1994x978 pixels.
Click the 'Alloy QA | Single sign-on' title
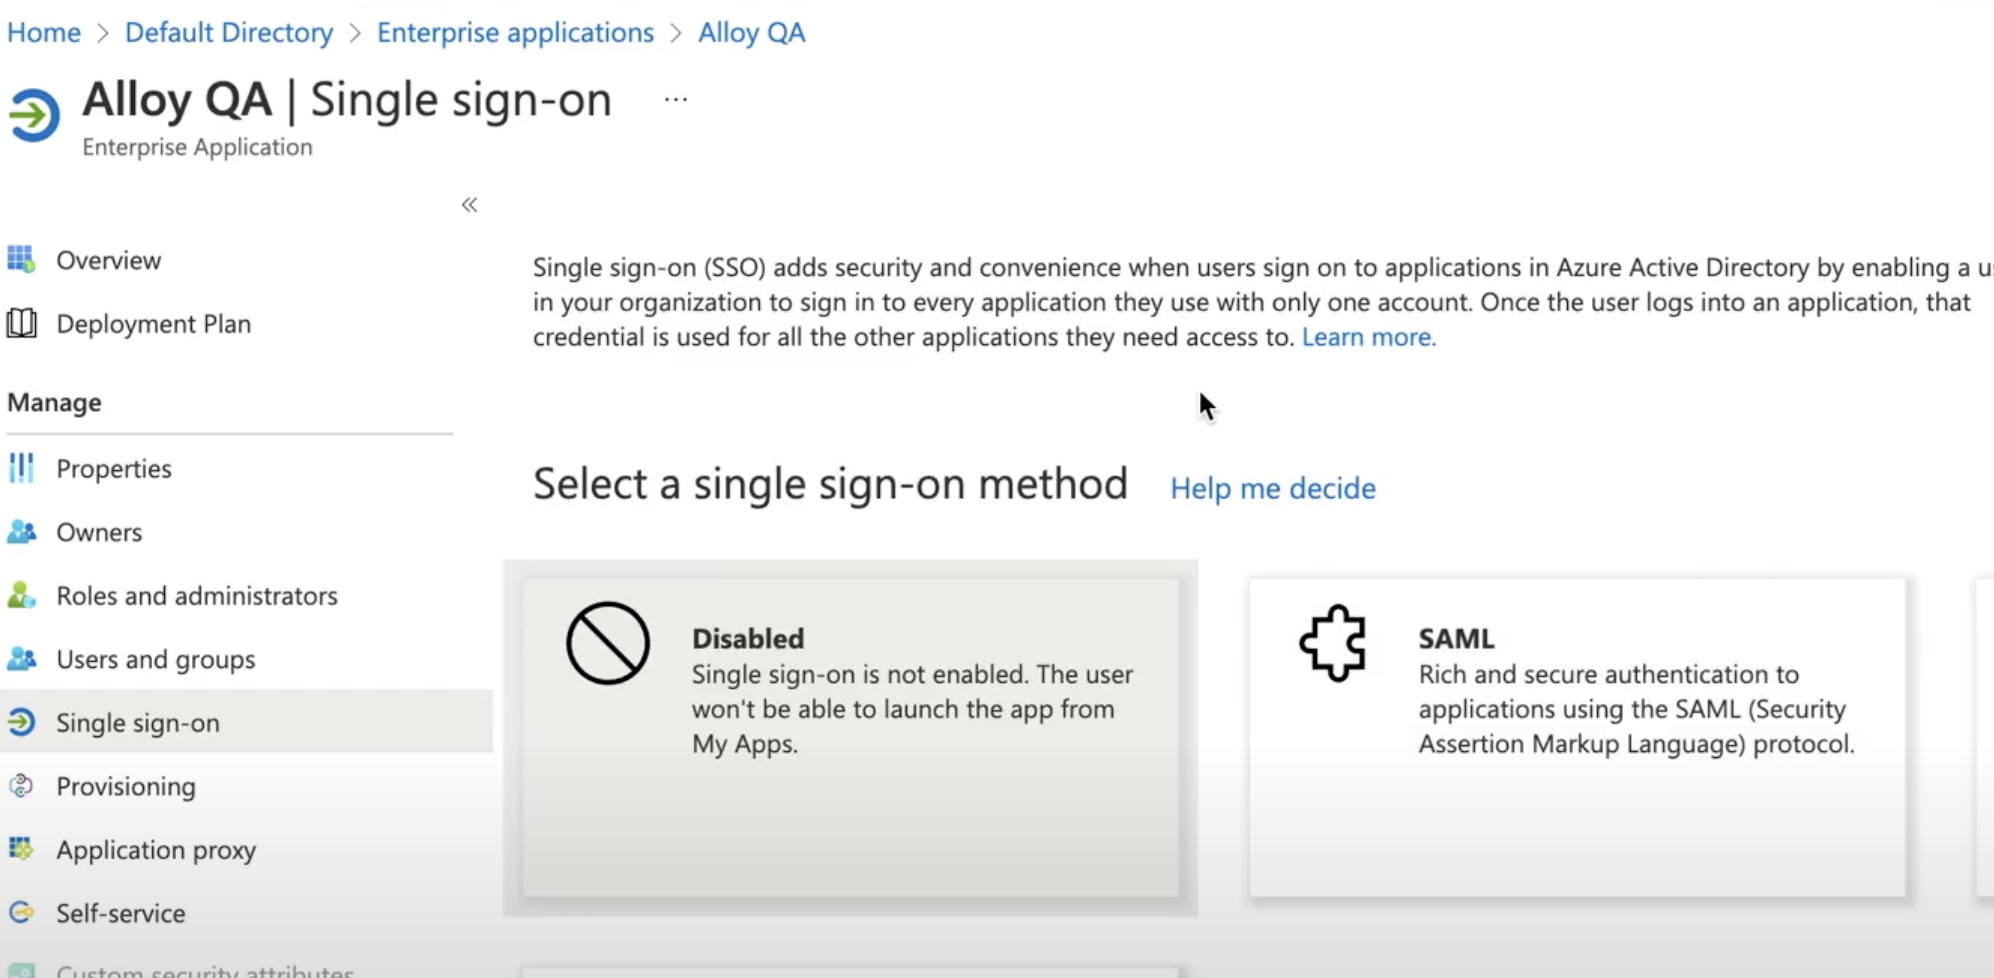click(347, 100)
